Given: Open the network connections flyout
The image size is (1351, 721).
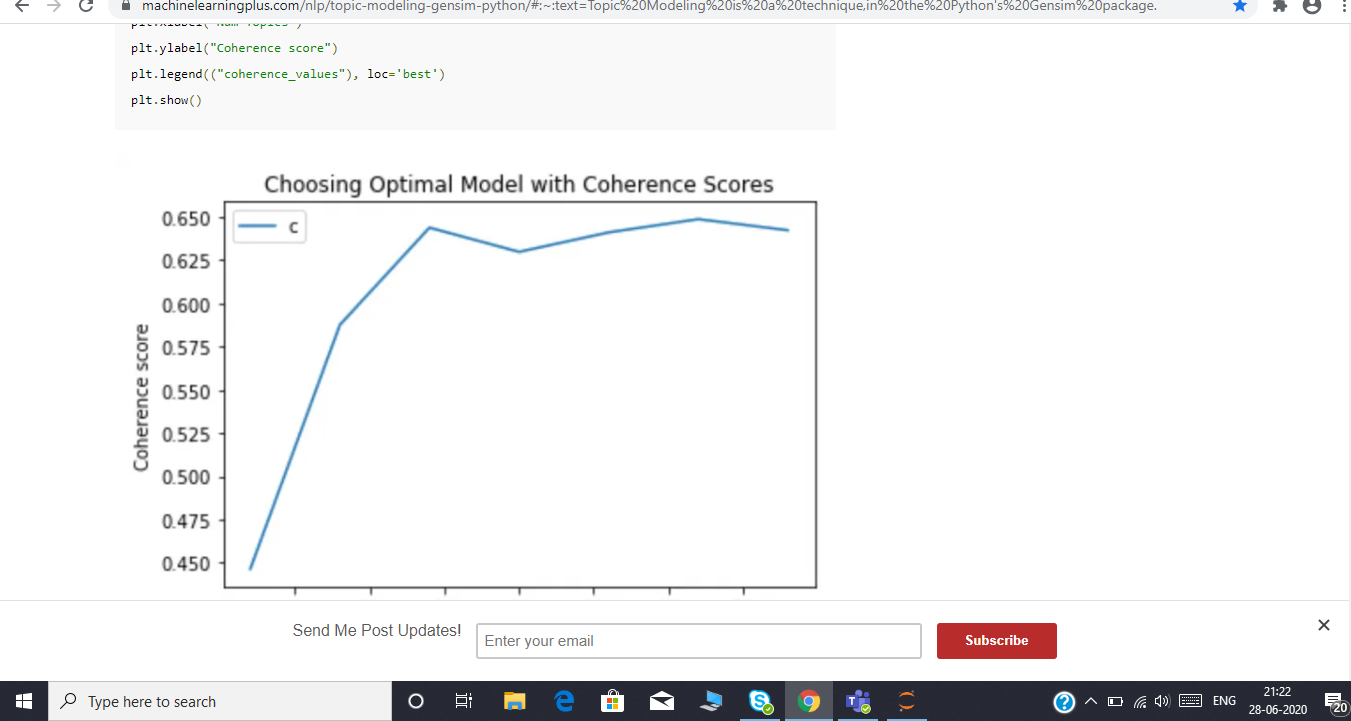Looking at the screenshot, I should (1140, 701).
